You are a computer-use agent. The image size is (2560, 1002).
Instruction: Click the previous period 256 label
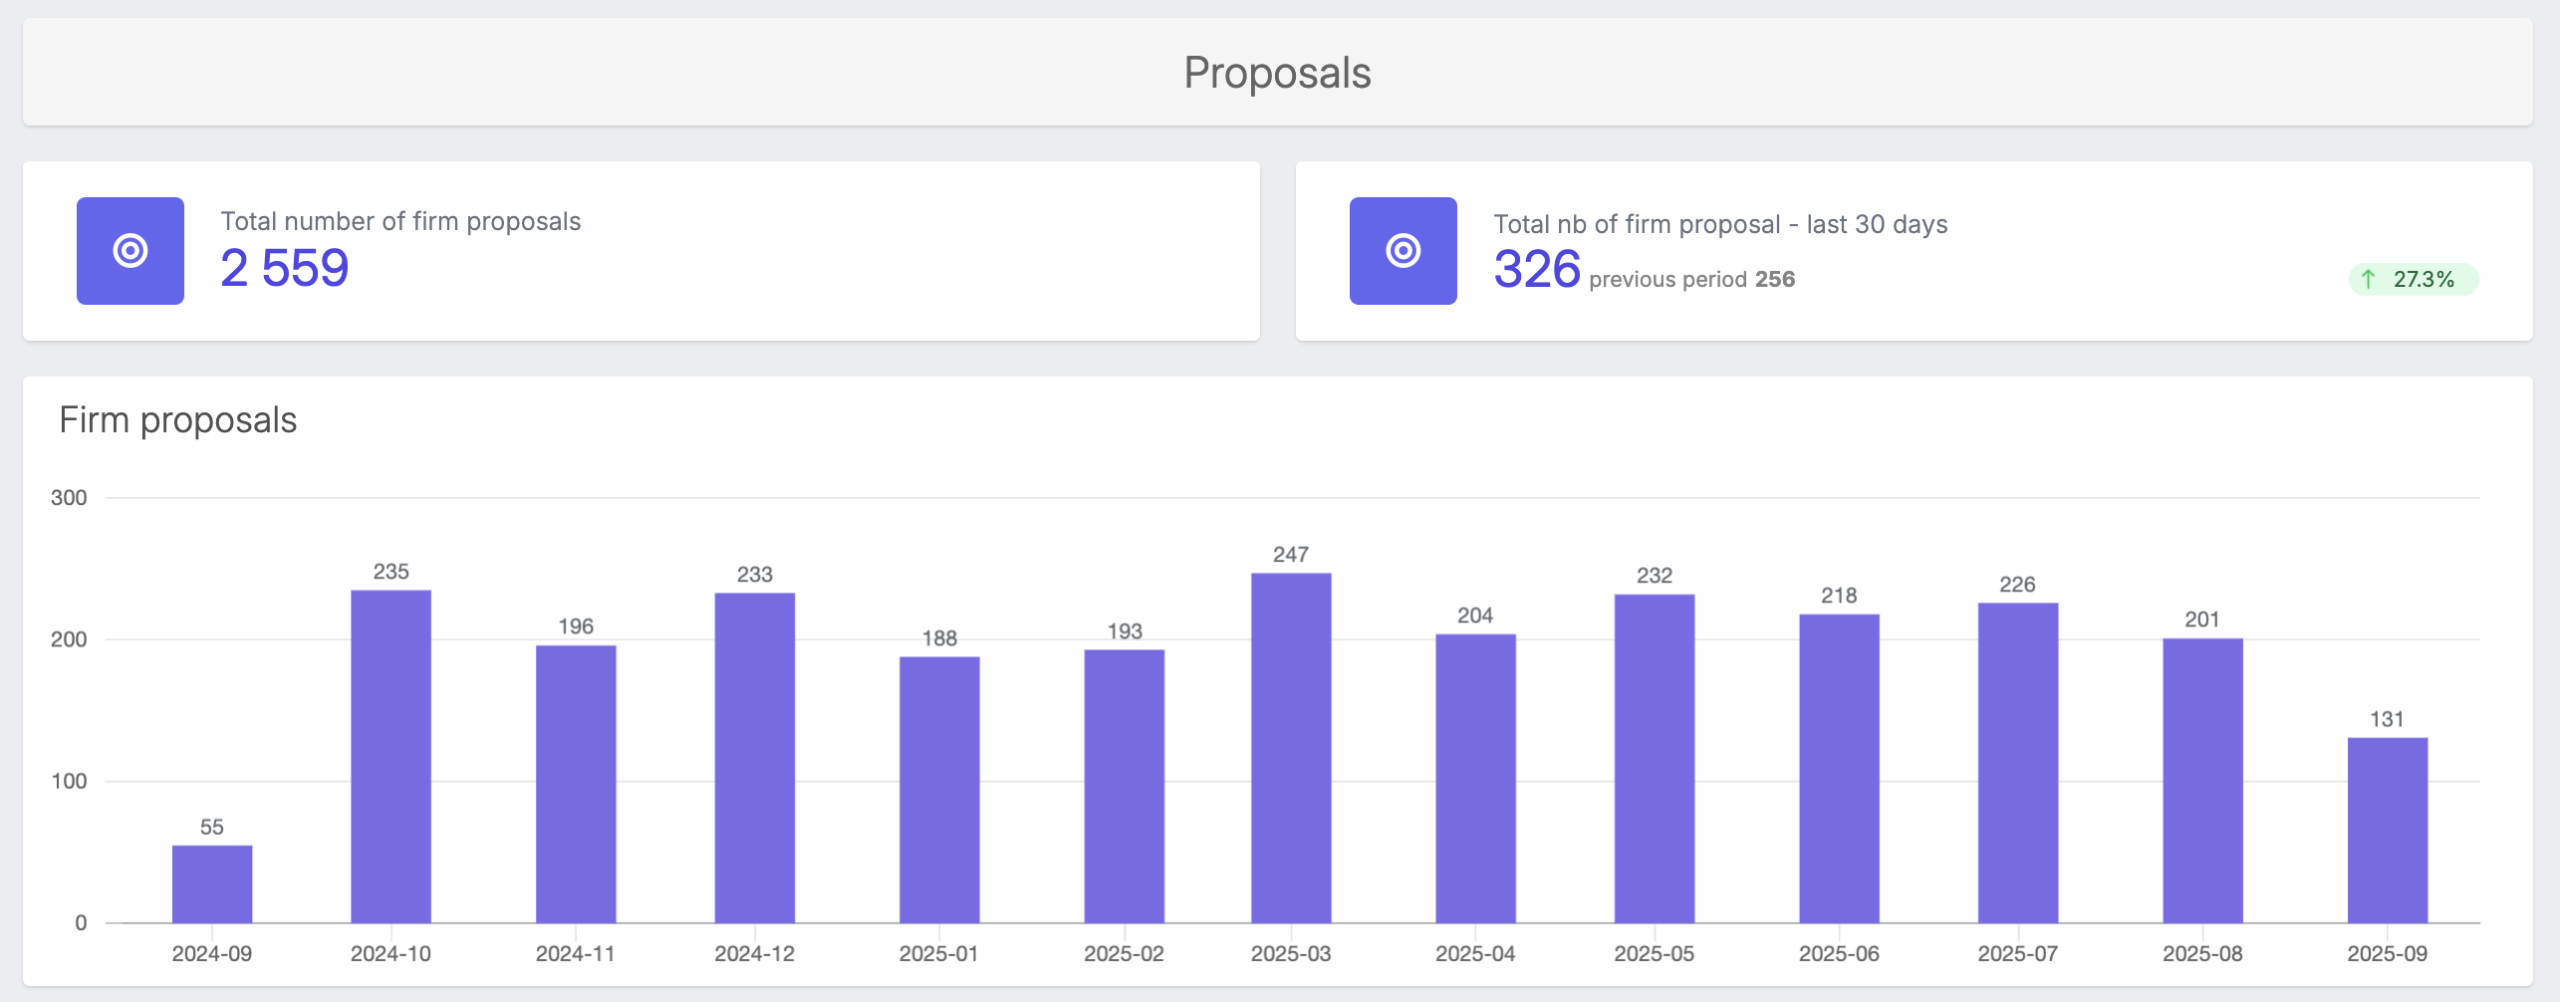point(1692,280)
